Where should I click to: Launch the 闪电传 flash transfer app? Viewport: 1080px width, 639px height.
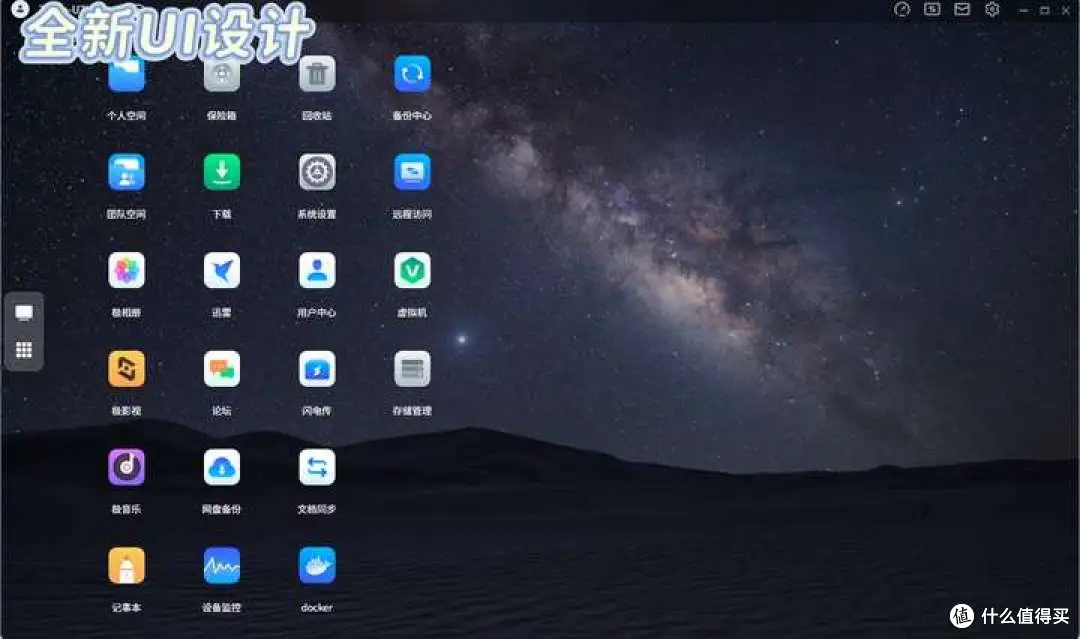pos(317,369)
